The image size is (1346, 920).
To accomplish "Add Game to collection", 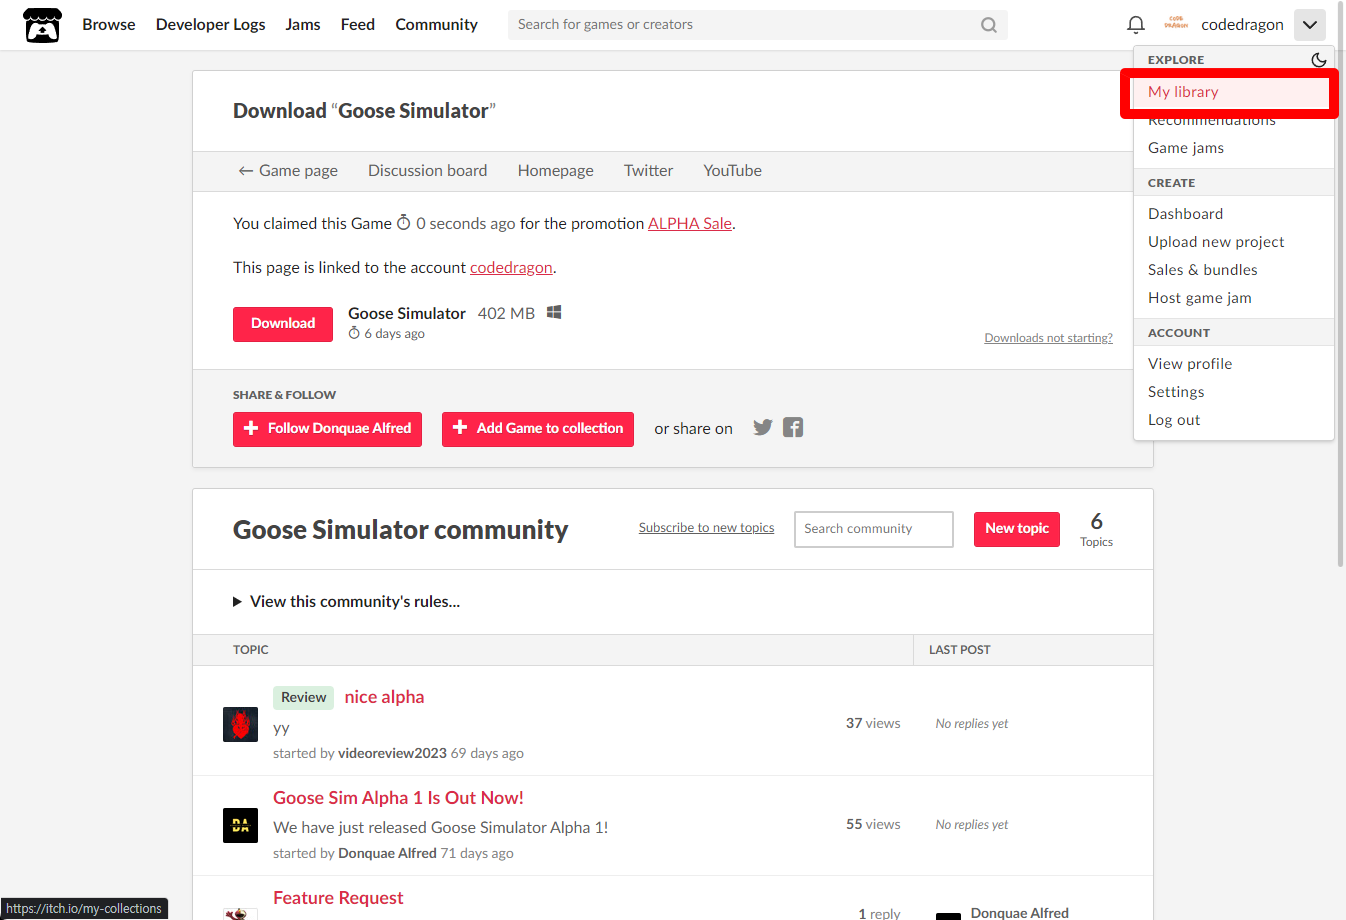I will click(538, 429).
